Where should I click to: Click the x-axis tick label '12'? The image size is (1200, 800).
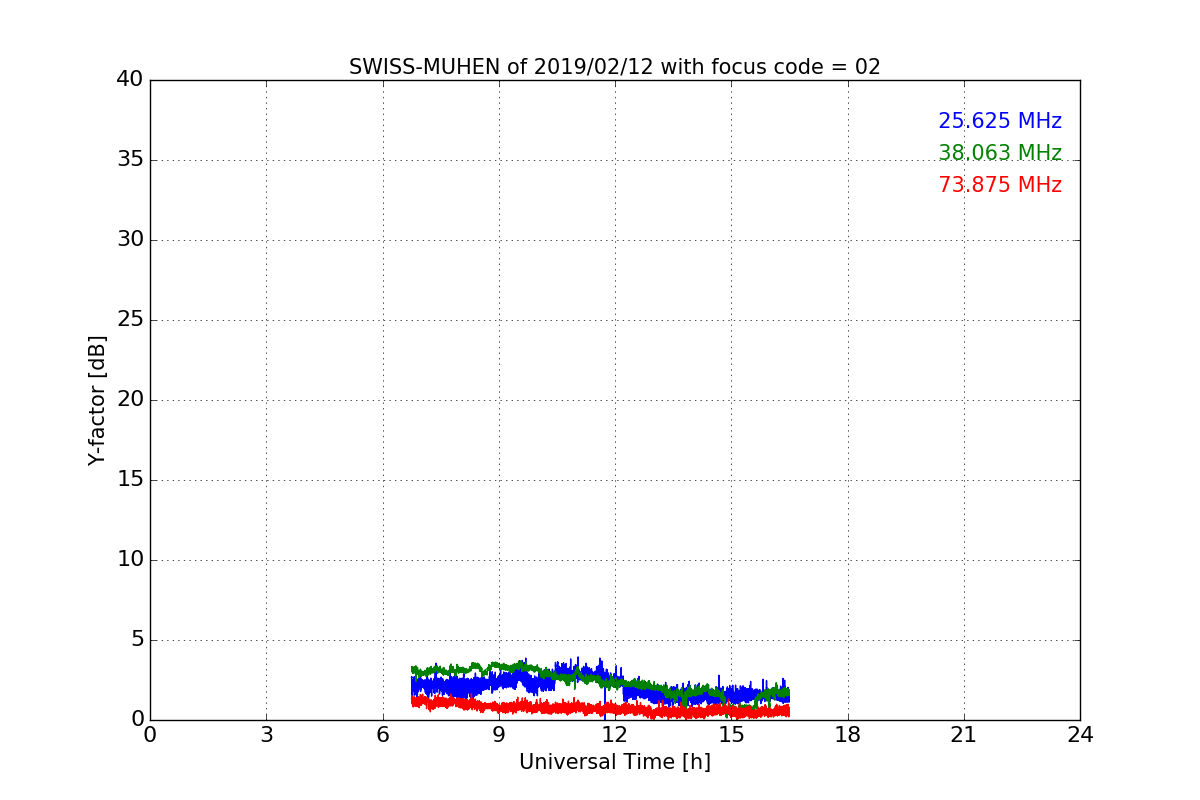[x=615, y=734]
